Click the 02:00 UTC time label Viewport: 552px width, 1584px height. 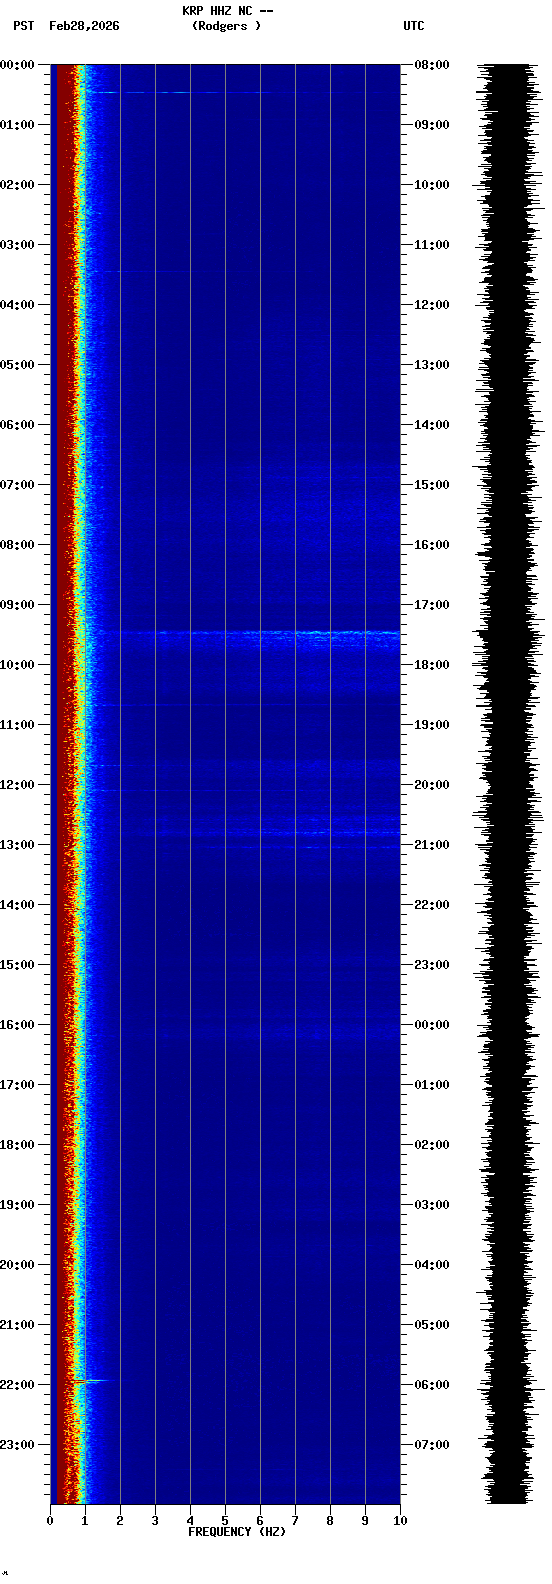tap(432, 1145)
